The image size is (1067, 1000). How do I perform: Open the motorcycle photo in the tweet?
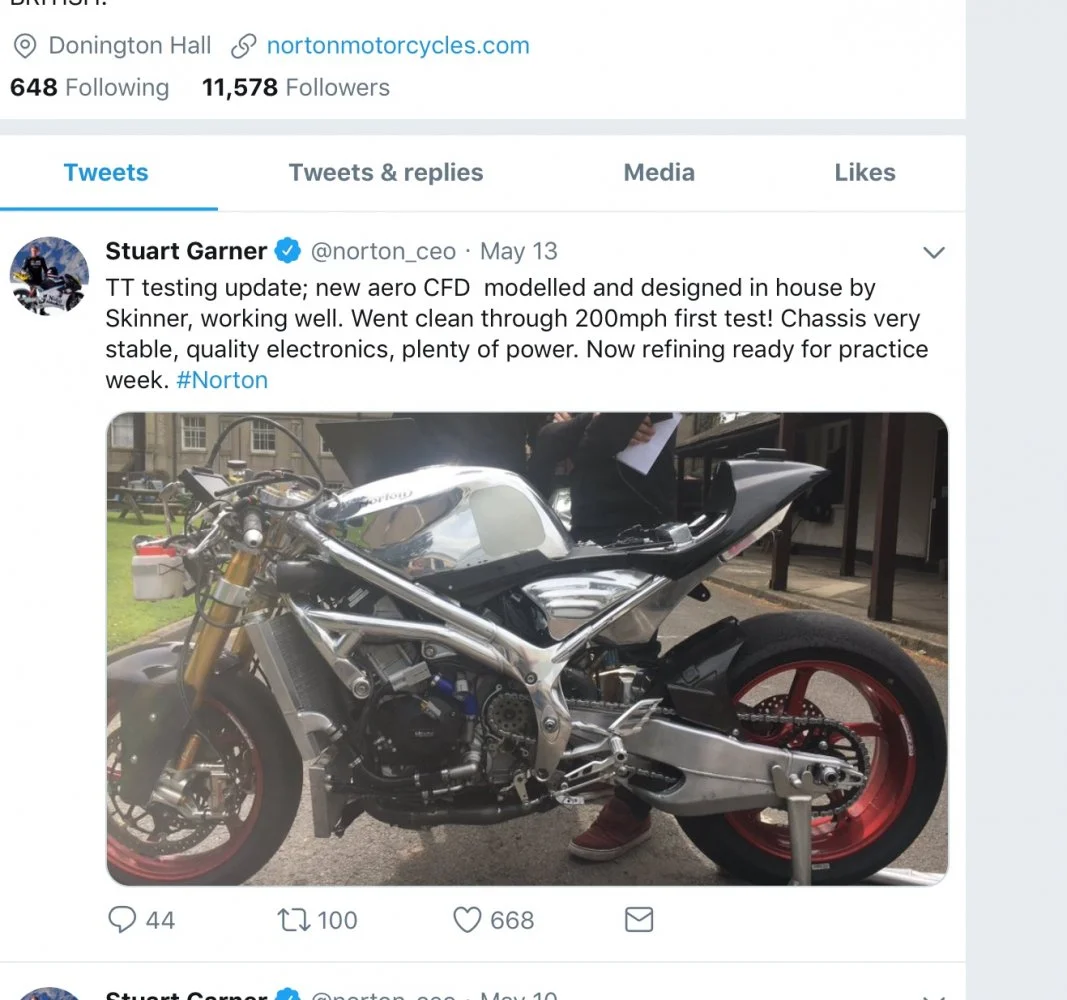click(x=527, y=648)
